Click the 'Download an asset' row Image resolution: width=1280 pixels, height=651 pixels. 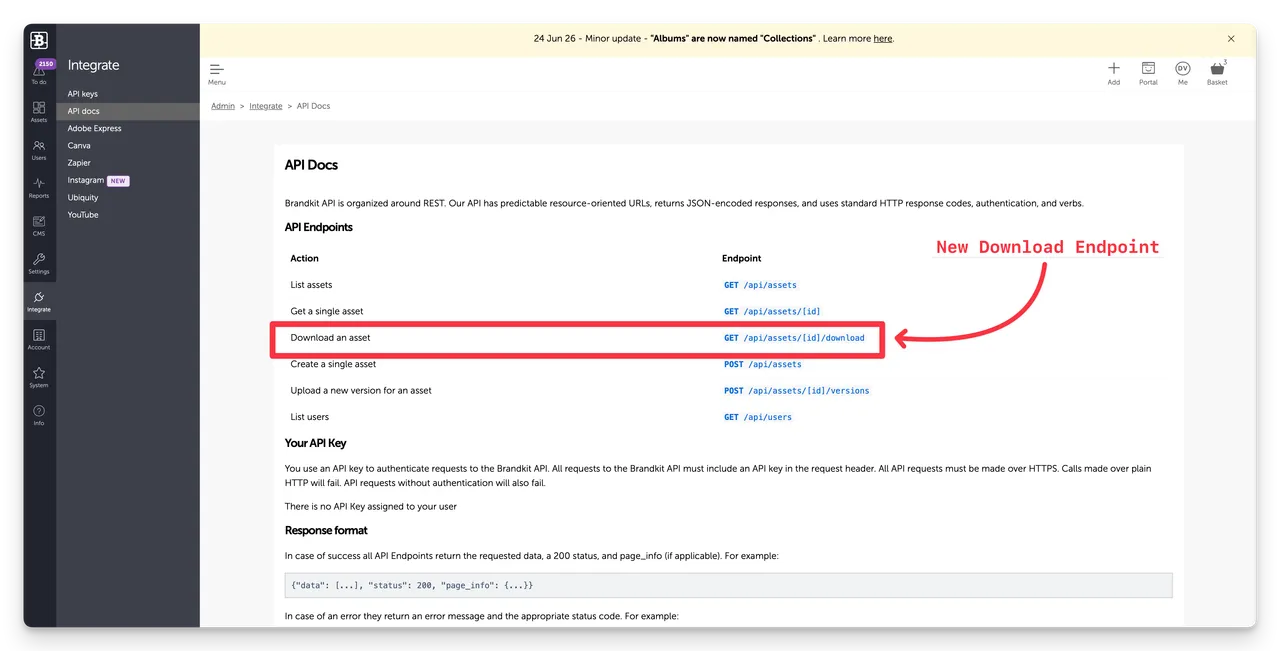click(330, 338)
